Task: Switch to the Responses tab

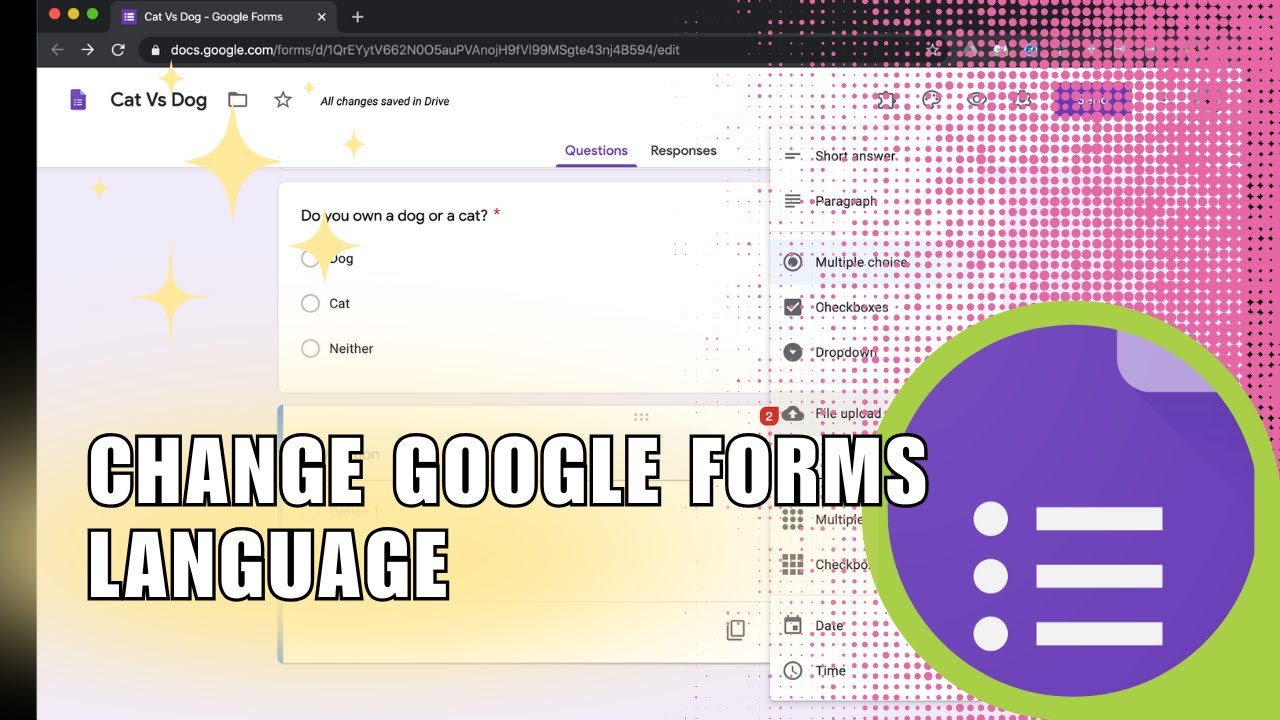Action: [x=683, y=151]
